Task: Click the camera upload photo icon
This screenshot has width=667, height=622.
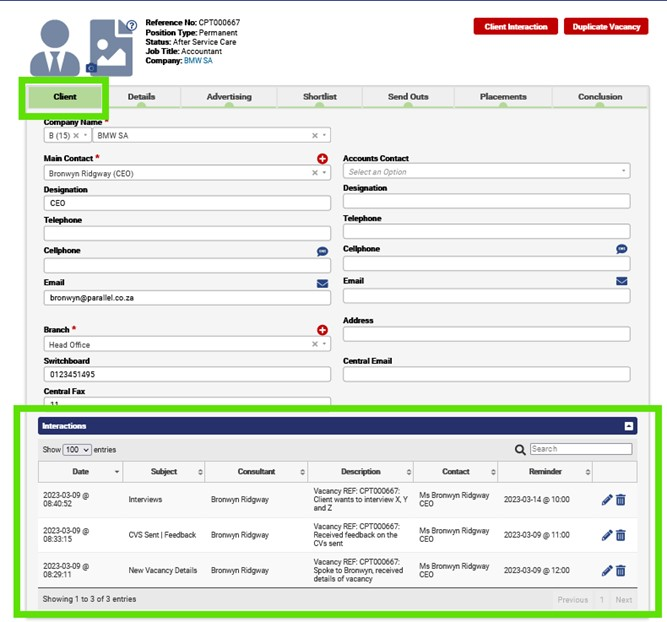Action: (91, 68)
